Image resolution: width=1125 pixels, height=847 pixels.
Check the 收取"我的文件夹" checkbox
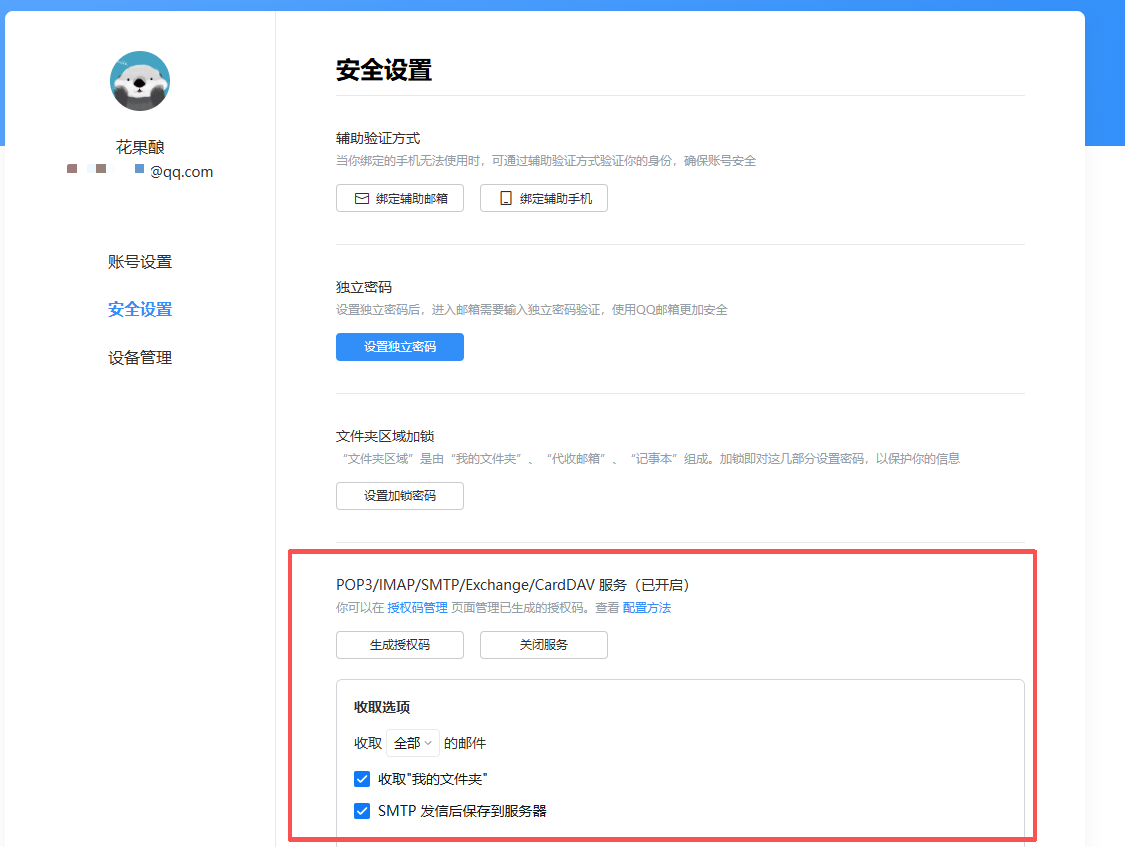click(x=362, y=779)
